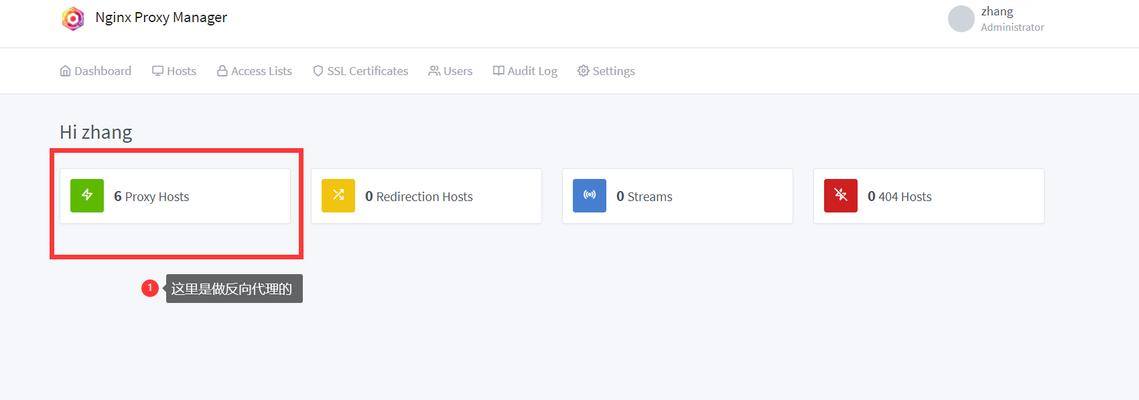Click the Nginx Proxy Manager logo icon
The width and height of the screenshot is (1139, 400).
pyautogui.click(x=73, y=18)
